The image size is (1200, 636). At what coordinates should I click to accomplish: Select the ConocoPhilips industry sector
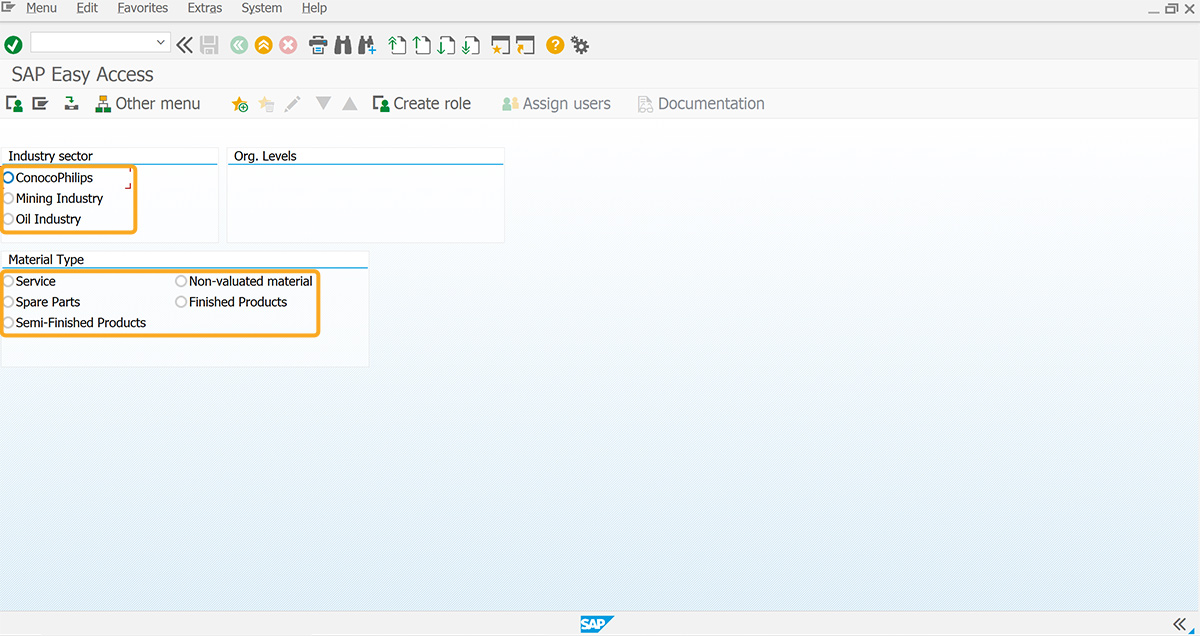point(9,177)
